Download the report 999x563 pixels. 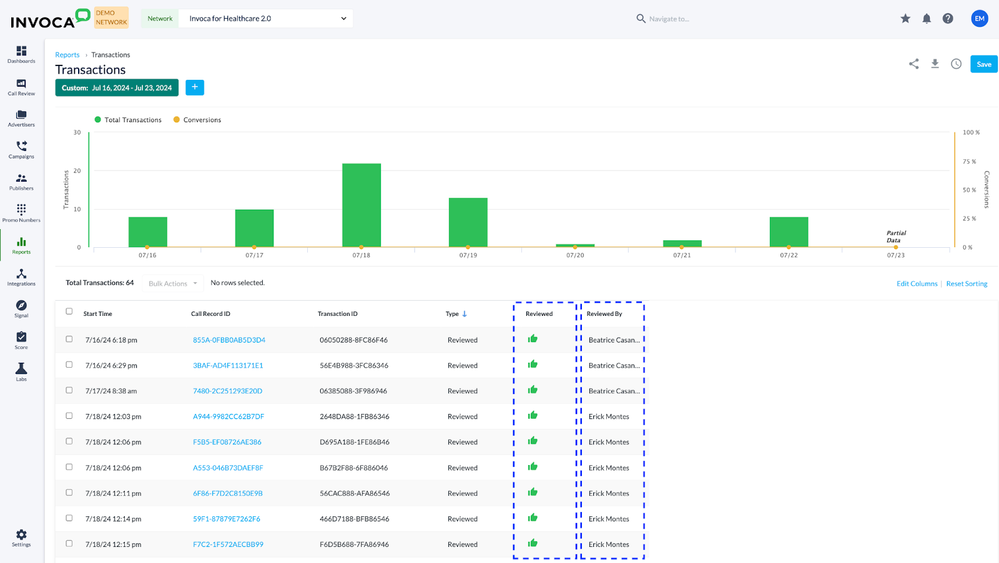935,64
